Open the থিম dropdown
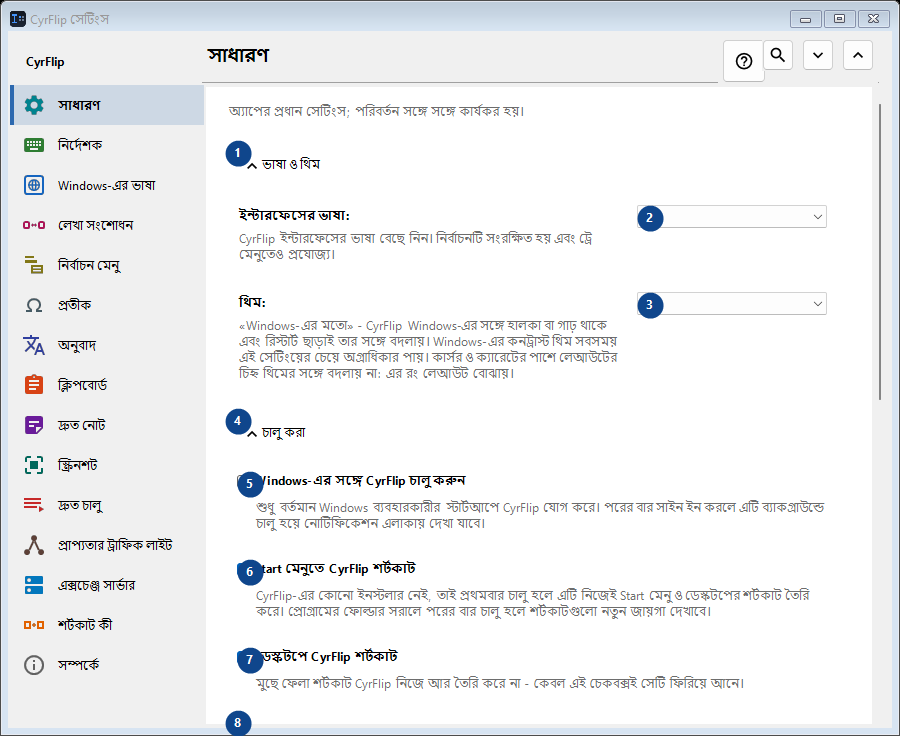The width and height of the screenshot is (900, 736). coord(732,304)
